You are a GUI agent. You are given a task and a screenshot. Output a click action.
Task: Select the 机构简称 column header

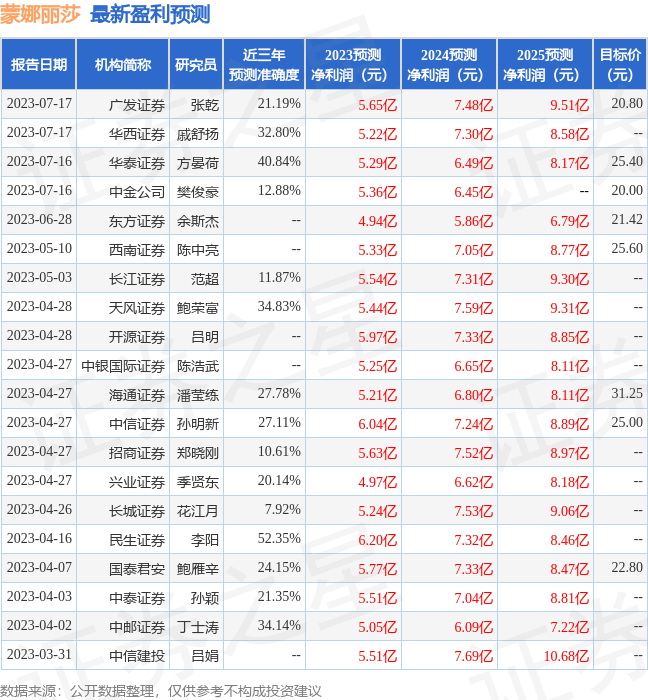[x=123, y=64]
